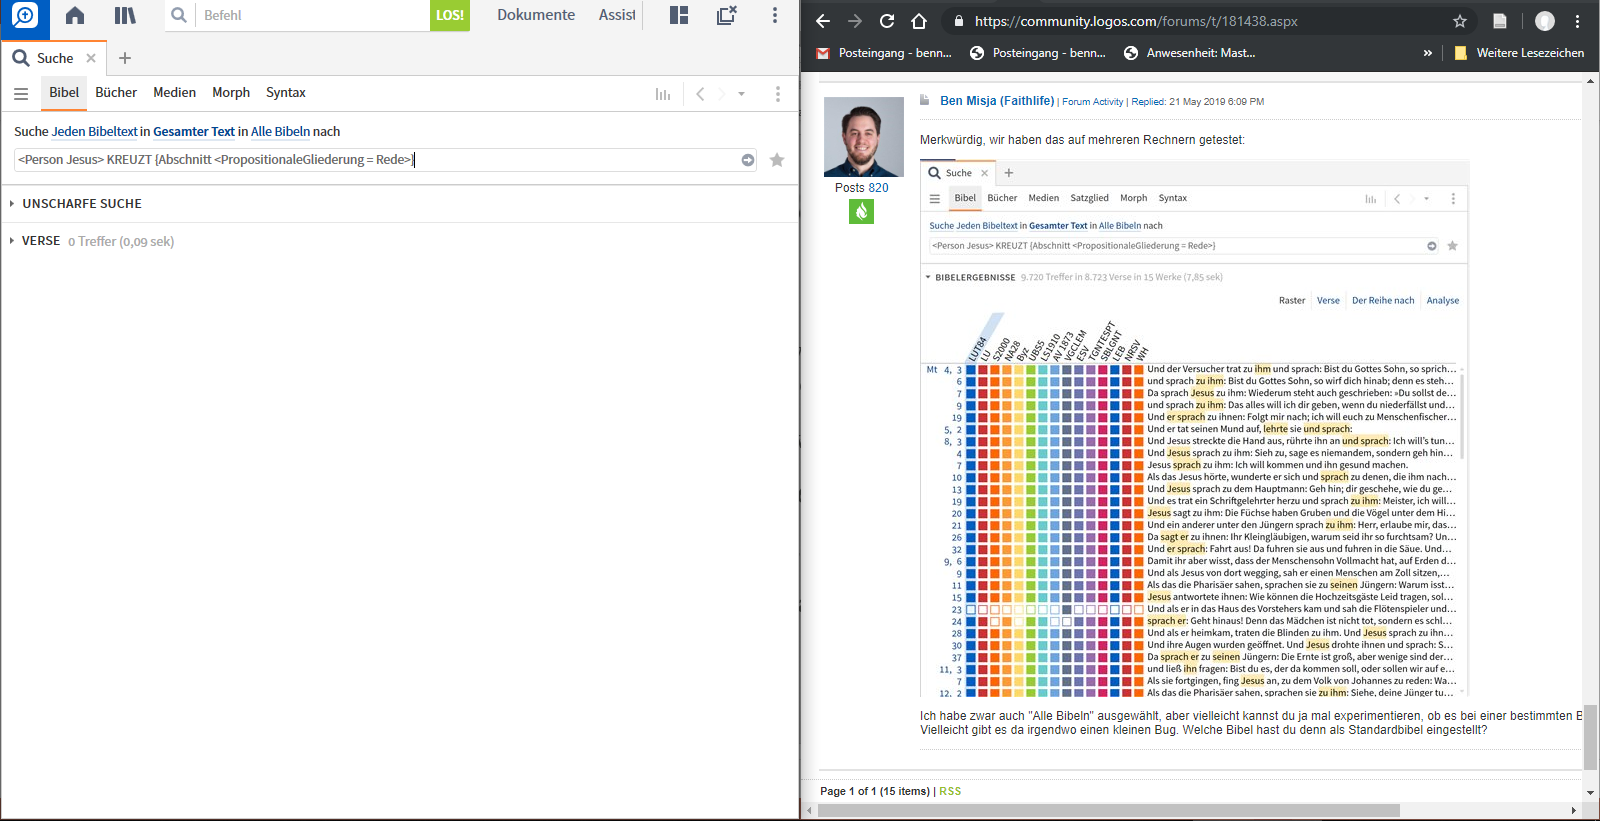Change the 'Jeden Bibeltext' search range

[x=95, y=131]
